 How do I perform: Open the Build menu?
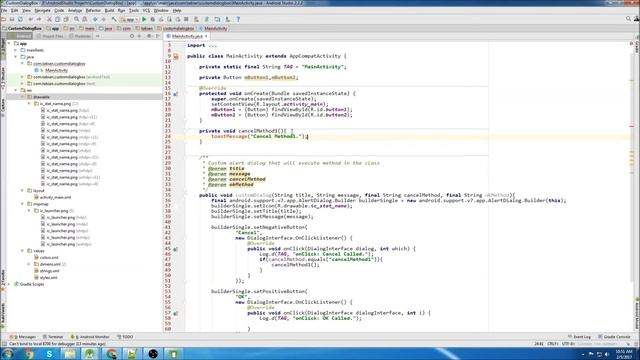click(109, 10)
